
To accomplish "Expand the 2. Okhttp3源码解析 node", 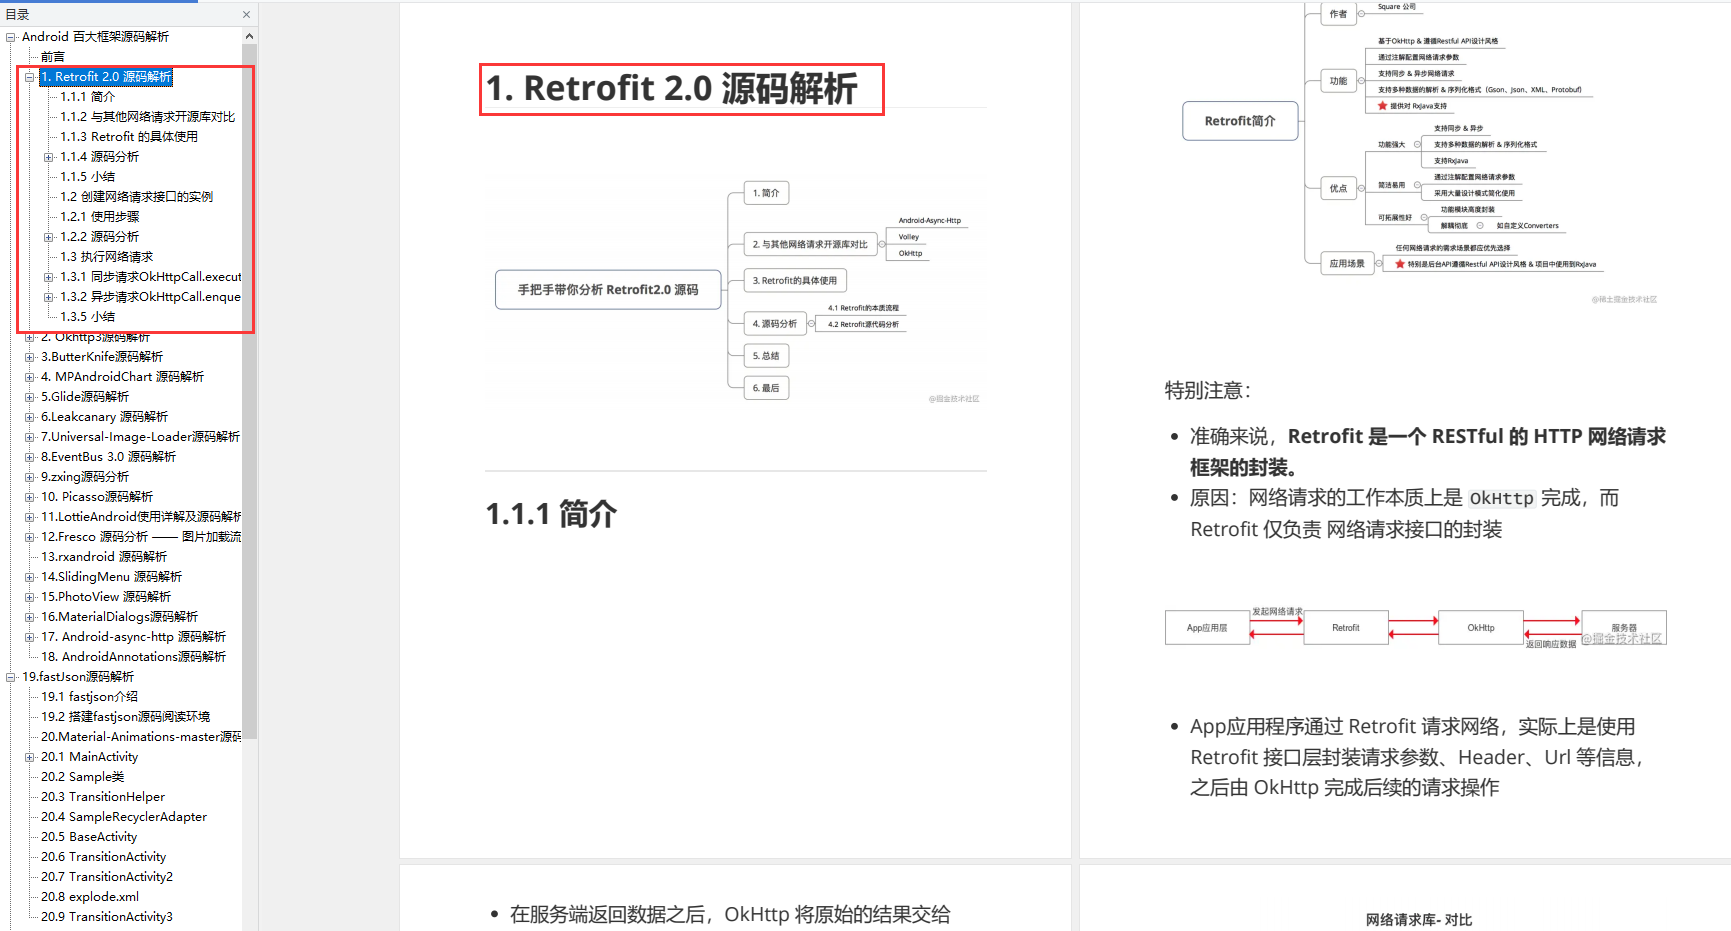I will pyautogui.click(x=30, y=337).
